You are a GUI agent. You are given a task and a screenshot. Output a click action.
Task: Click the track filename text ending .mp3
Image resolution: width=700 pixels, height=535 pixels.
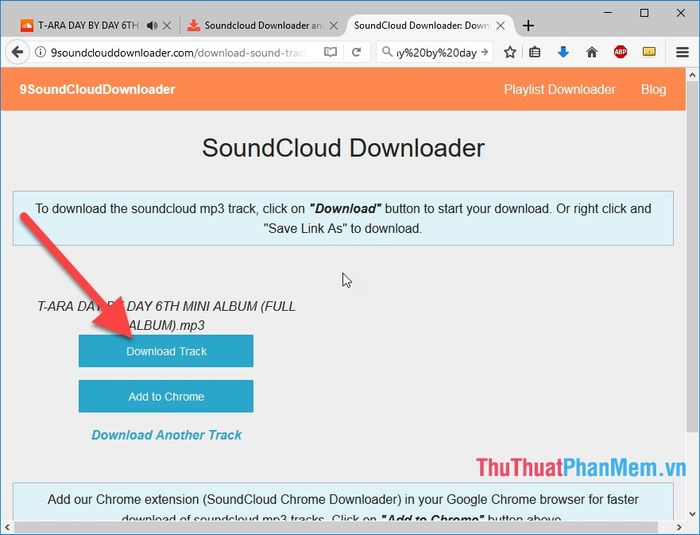[x=166, y=315]
